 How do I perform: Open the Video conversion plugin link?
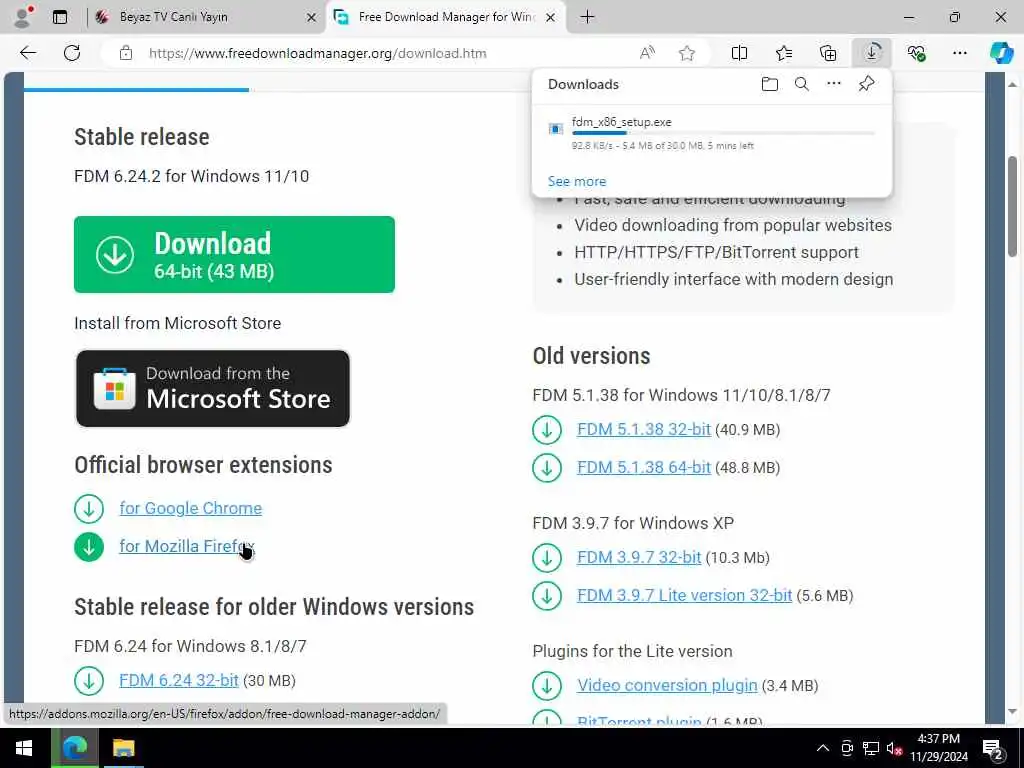[667, 685]
